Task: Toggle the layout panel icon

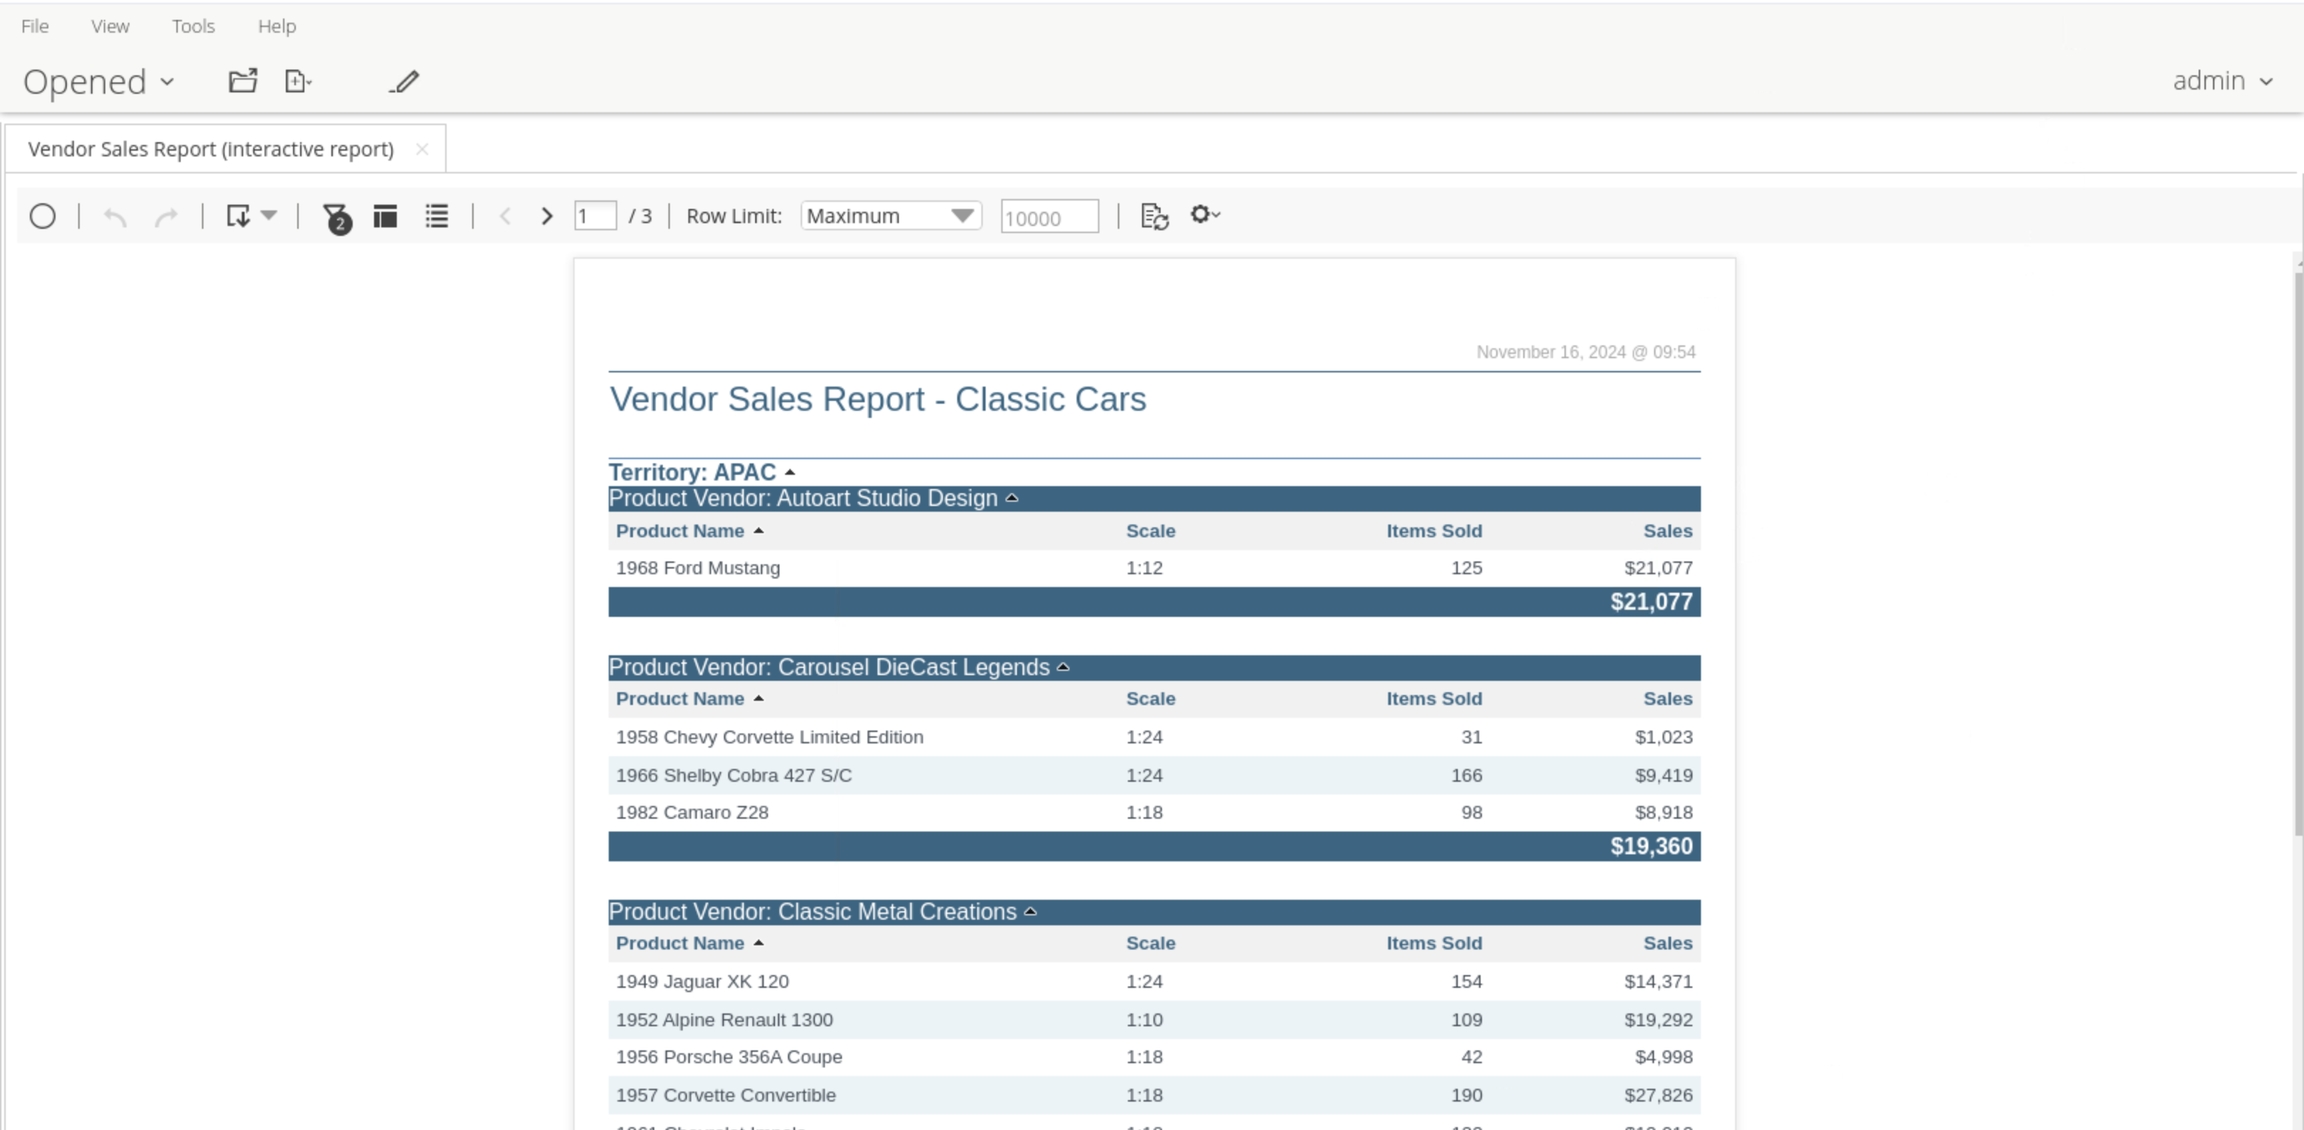Action: pyautogui.click(x=385, y=216)
